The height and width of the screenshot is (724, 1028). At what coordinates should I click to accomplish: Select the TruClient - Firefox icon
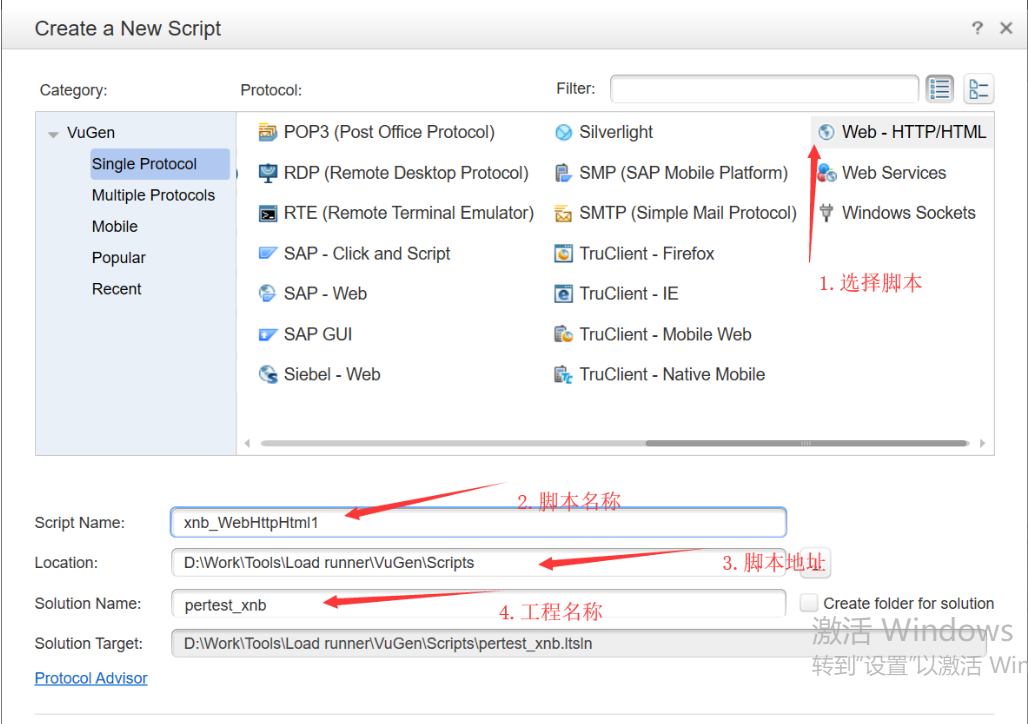(563, 254)
